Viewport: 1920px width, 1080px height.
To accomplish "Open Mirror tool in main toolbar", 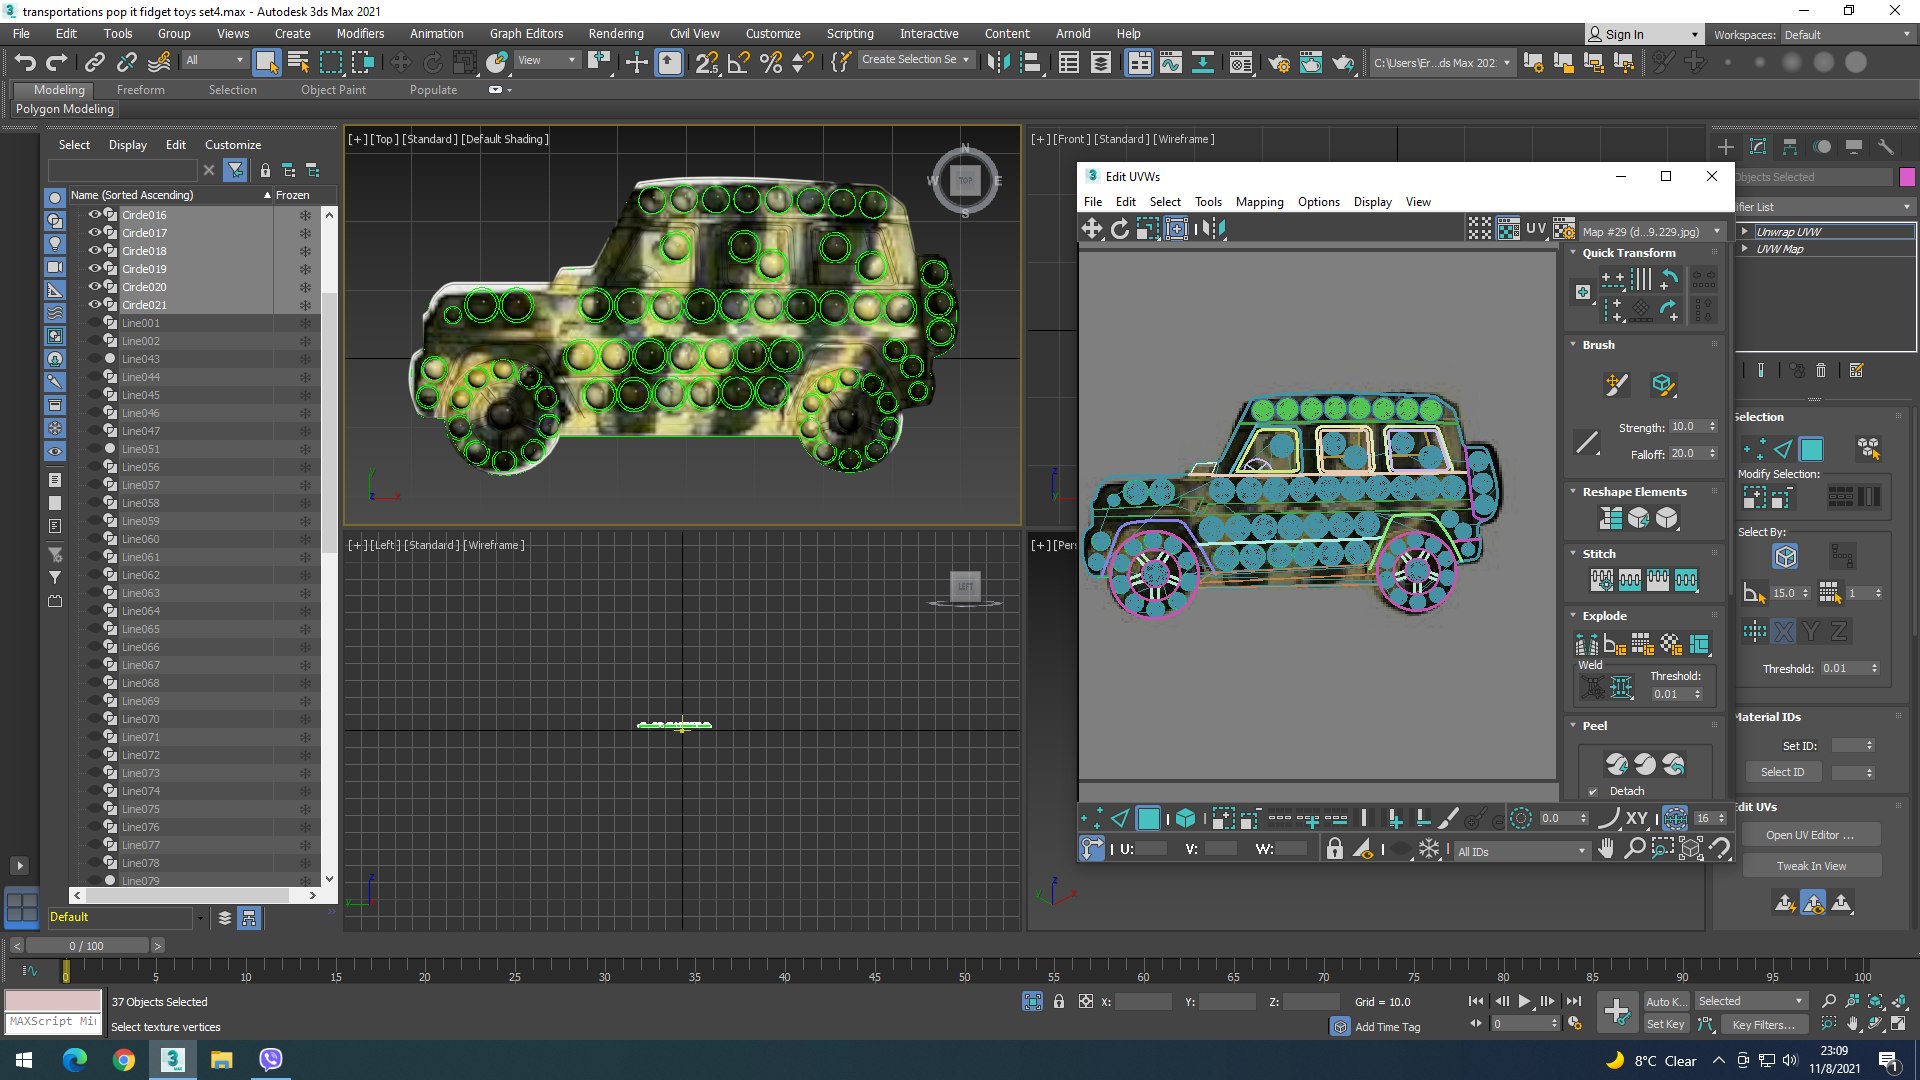I will pos(997,63).
